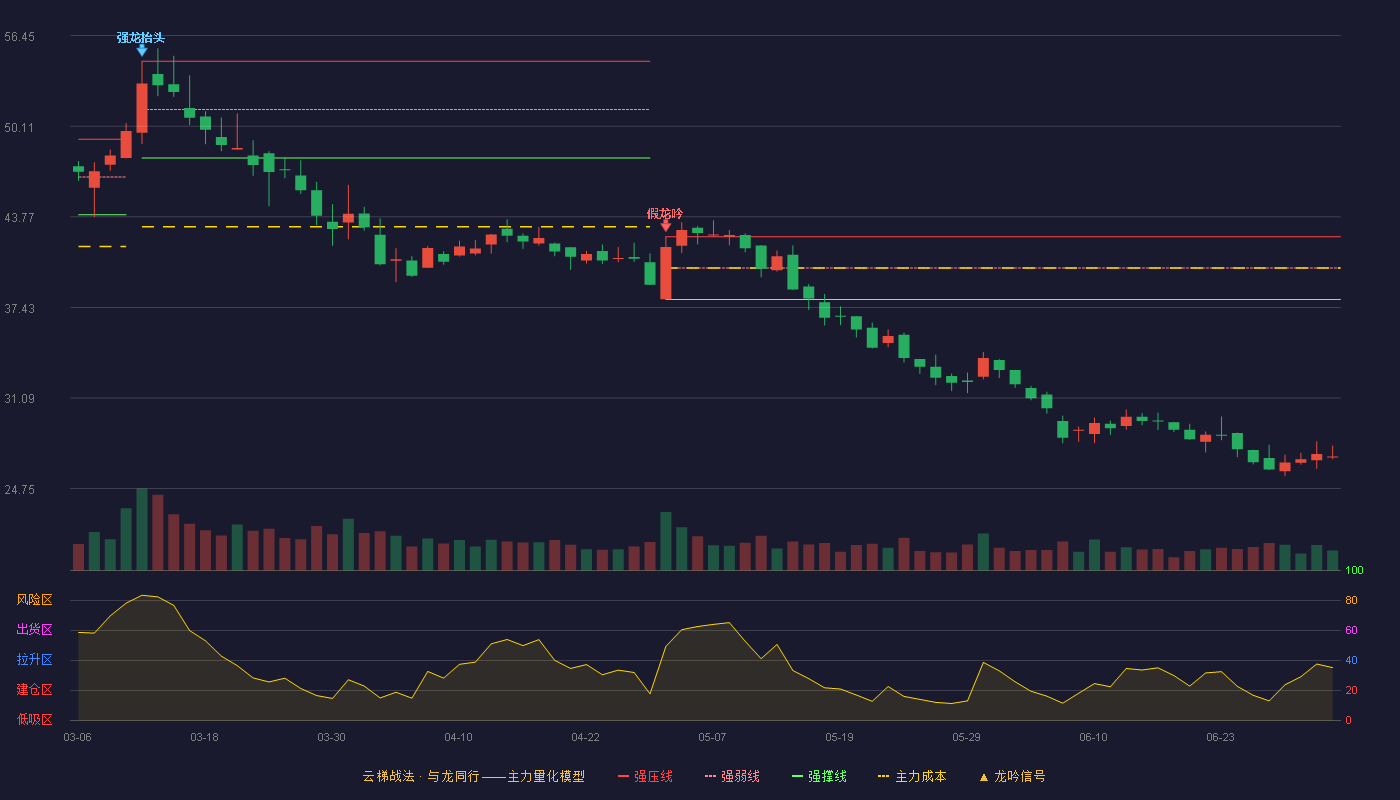Click the blue arrow under 强龙抬头

142,50
